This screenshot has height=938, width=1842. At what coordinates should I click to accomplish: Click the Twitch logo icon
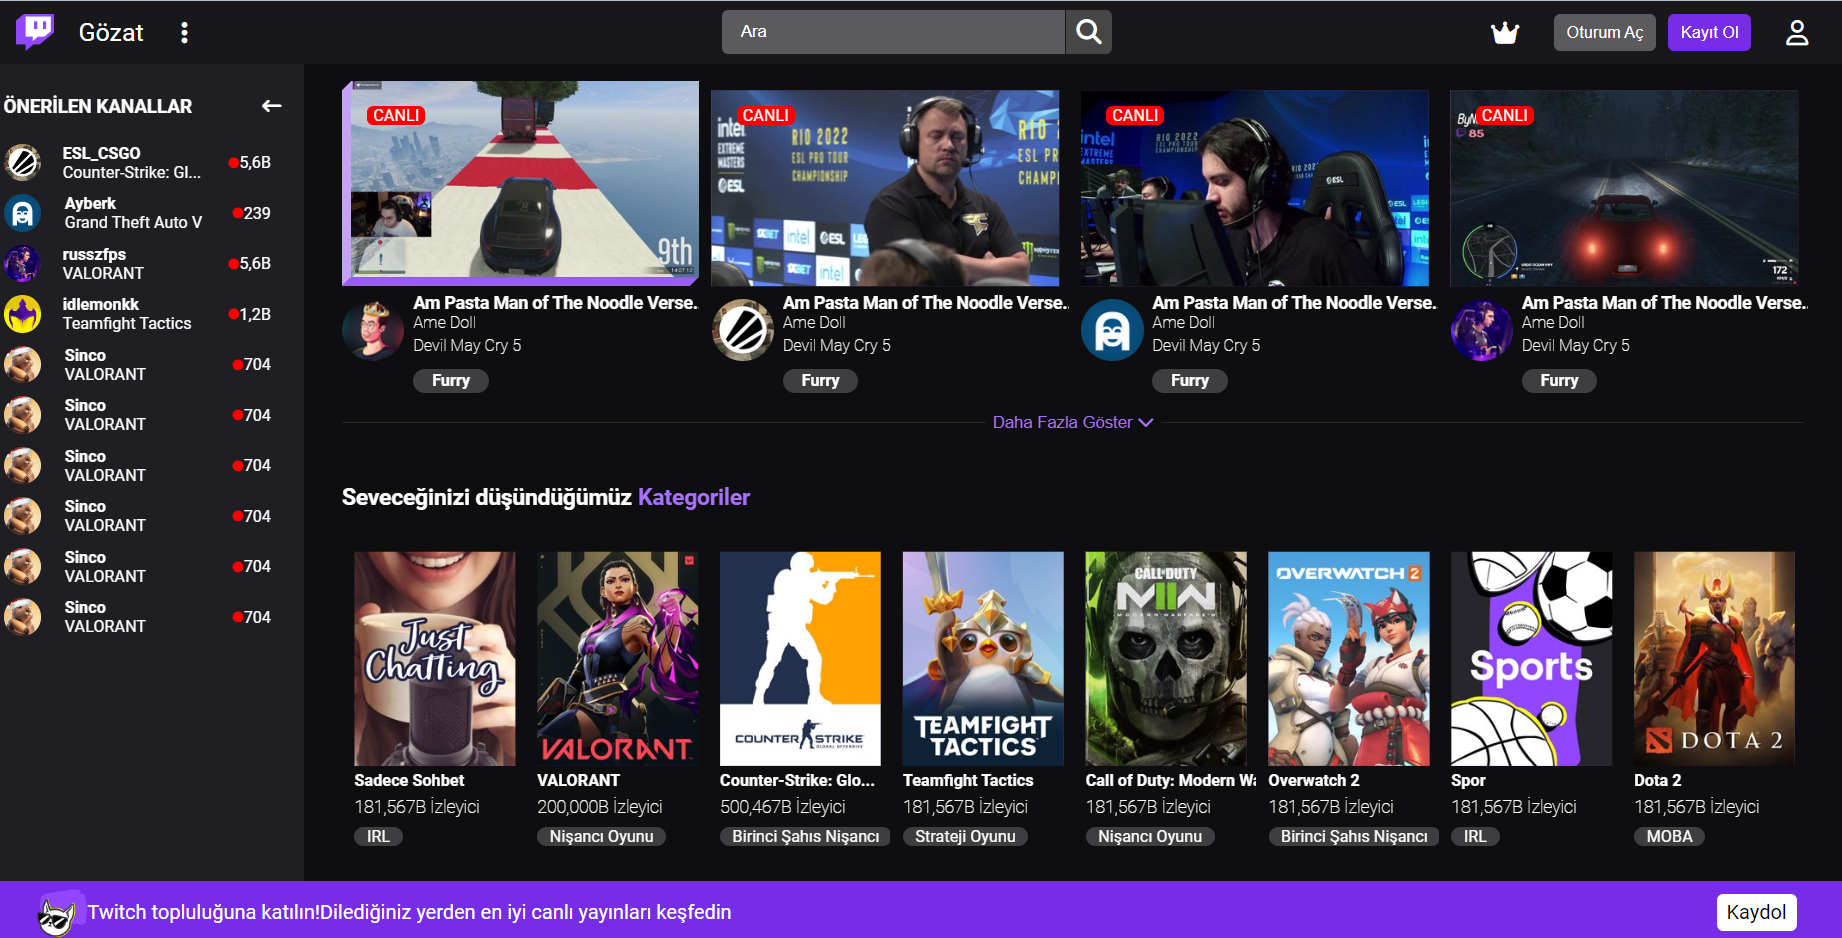tap(35, 31)
